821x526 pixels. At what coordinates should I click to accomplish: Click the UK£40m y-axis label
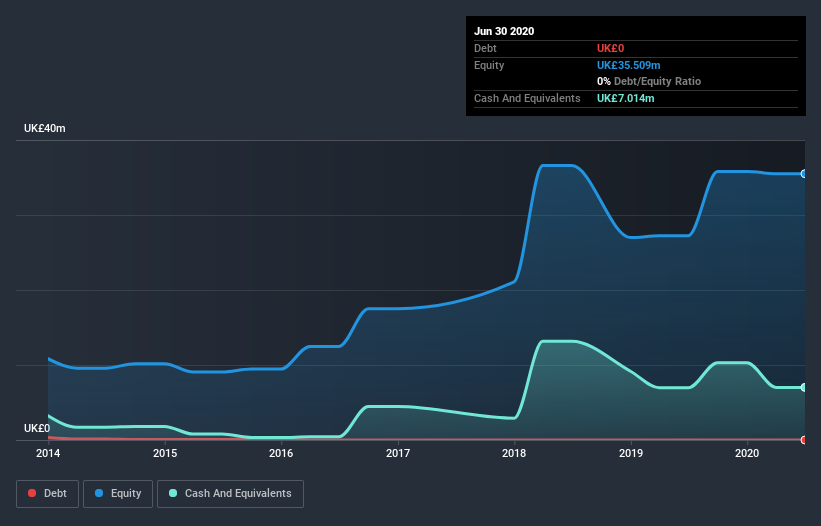pos(45,128)
